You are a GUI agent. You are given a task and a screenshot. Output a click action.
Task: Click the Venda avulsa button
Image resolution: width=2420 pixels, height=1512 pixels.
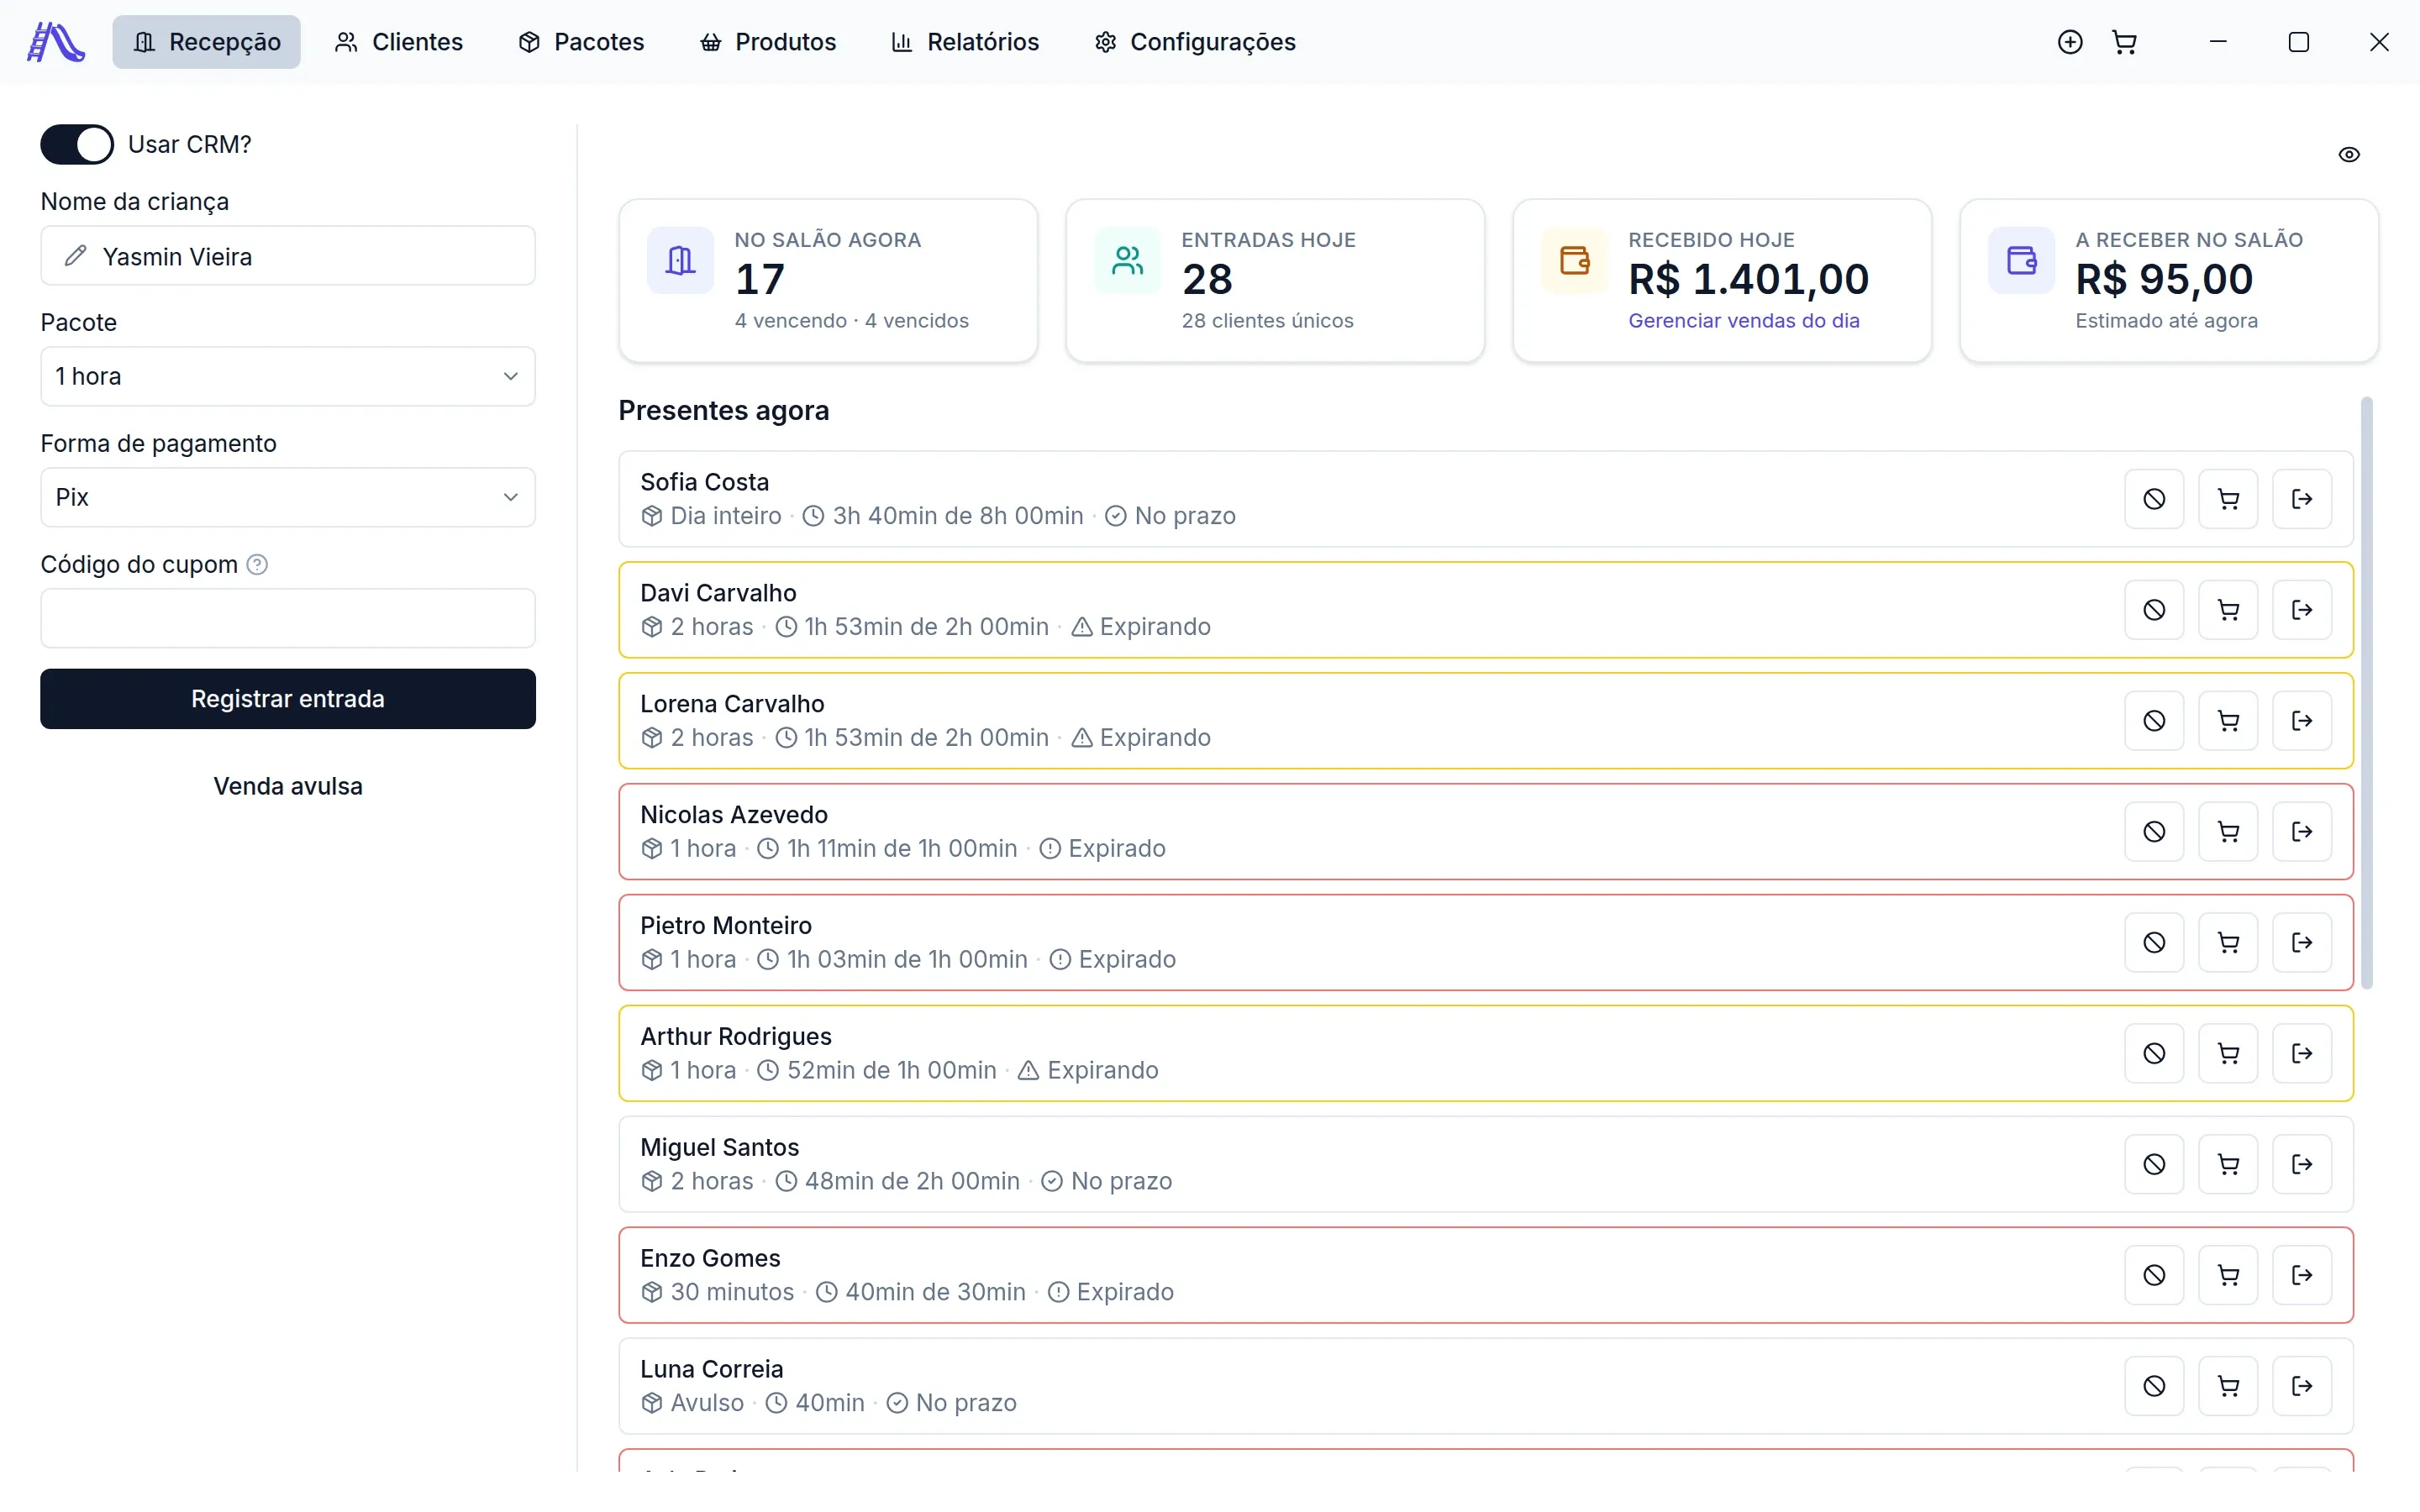pos(288,787)
